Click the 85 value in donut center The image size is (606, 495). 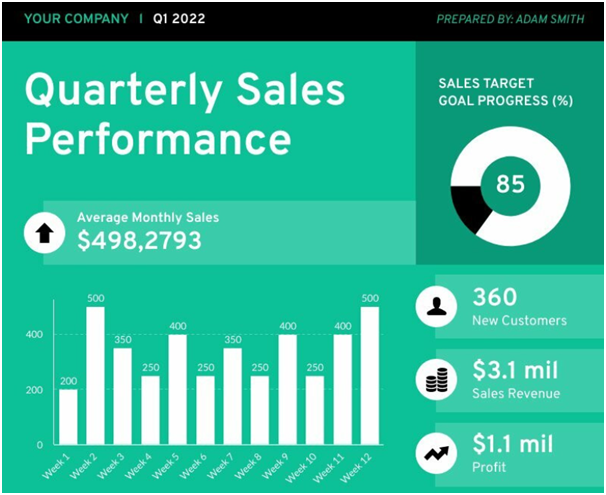(511, 184)
